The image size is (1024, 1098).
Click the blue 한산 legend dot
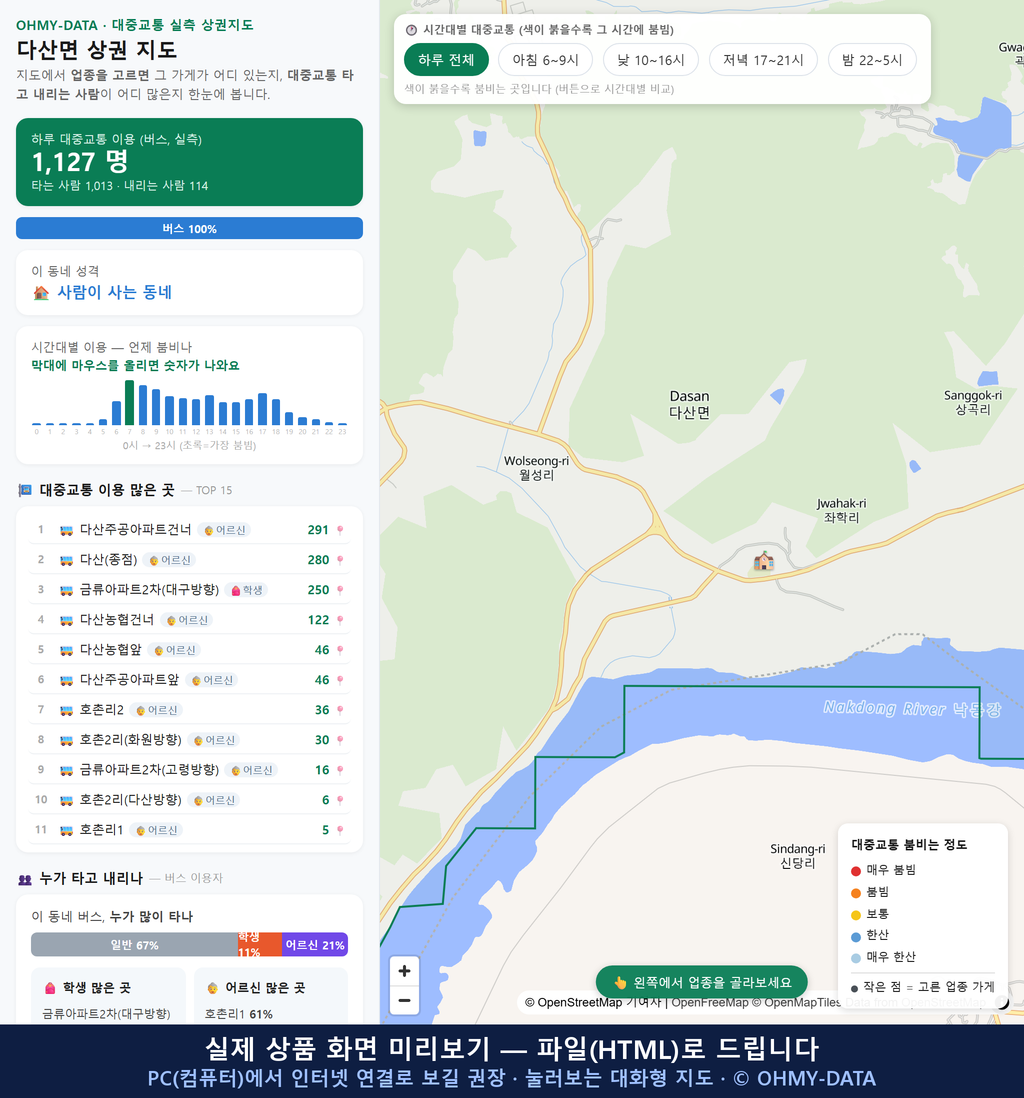855,937
